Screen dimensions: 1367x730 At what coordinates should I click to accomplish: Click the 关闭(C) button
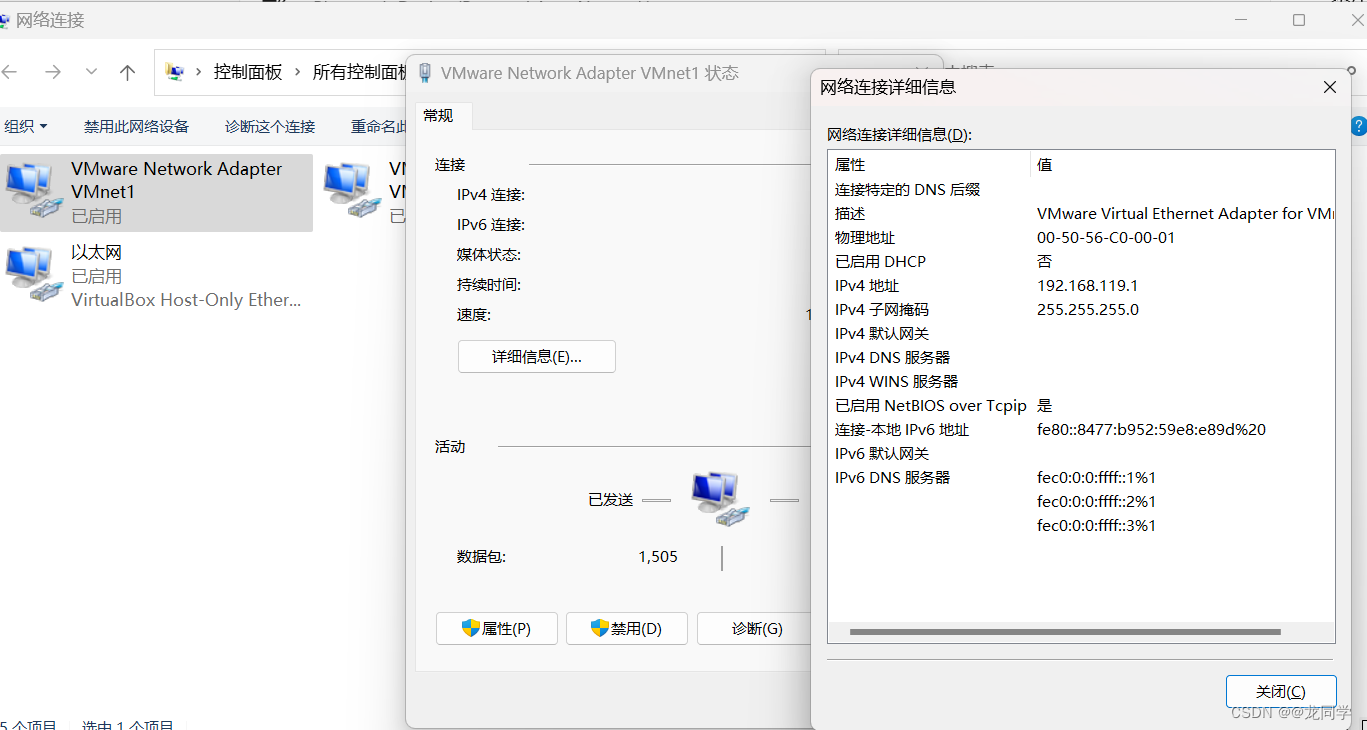1281,692
